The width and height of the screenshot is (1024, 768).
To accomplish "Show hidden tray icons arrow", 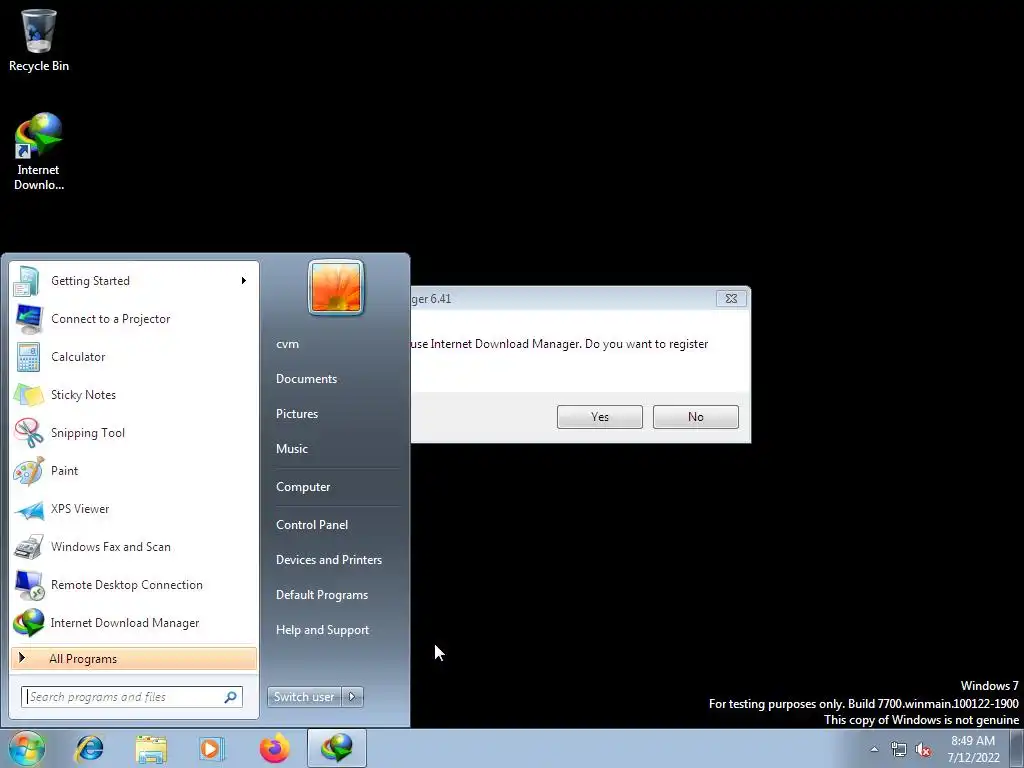I will tap(874, 749).
